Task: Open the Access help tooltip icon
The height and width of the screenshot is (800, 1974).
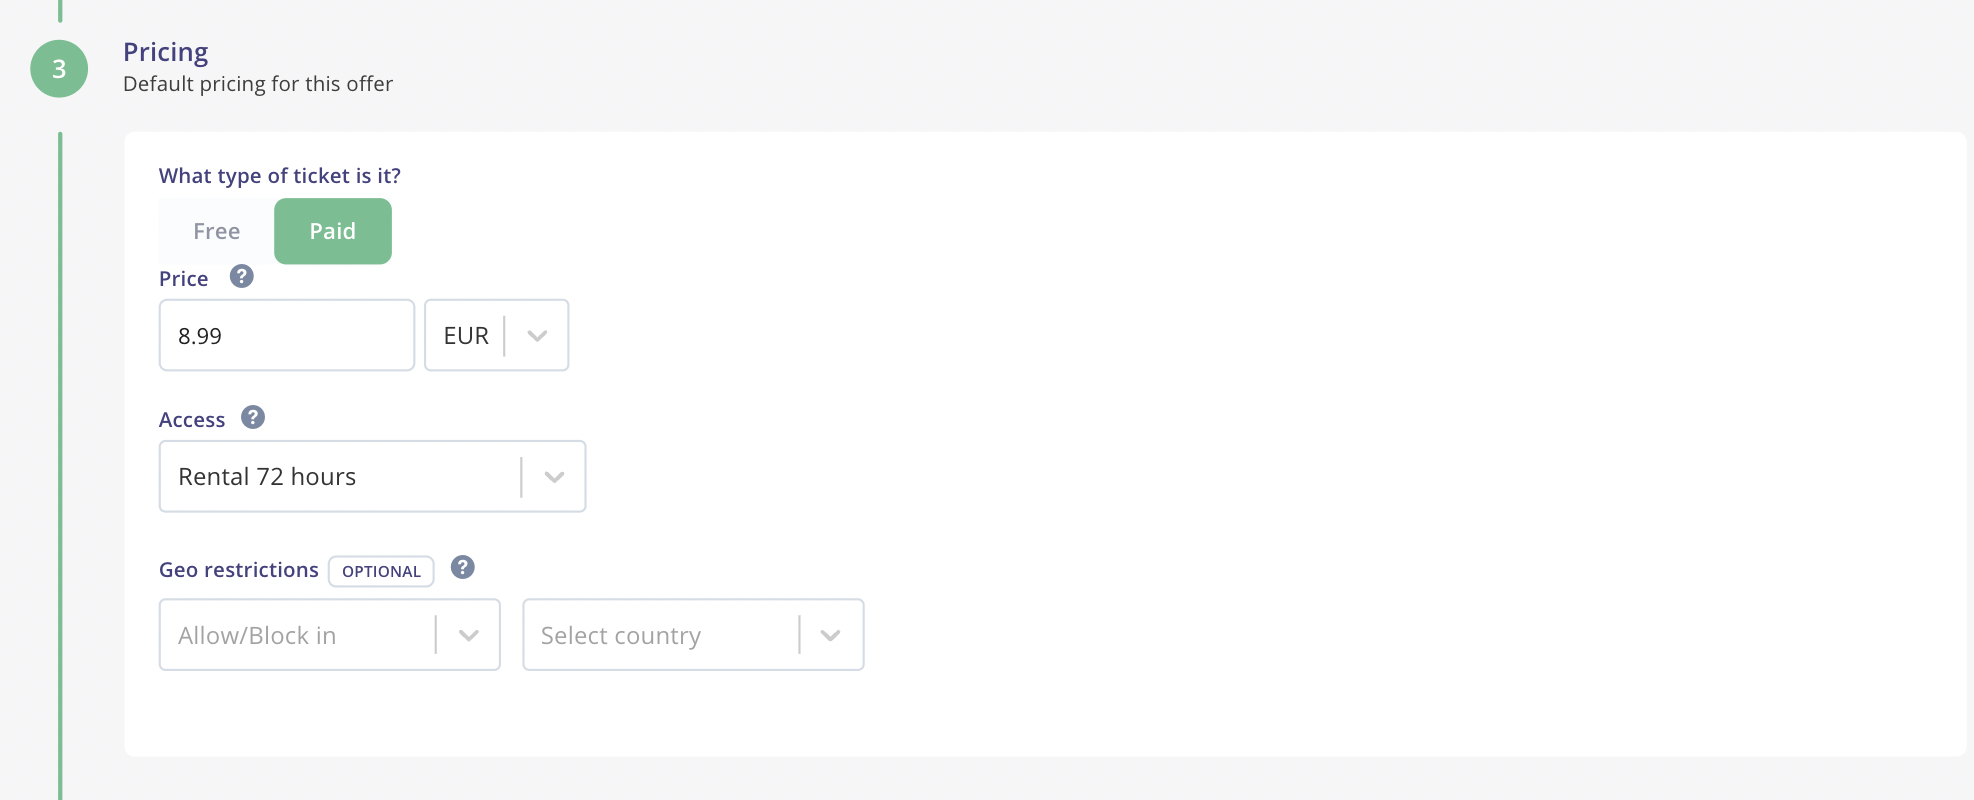Action: tap(253, 417)
